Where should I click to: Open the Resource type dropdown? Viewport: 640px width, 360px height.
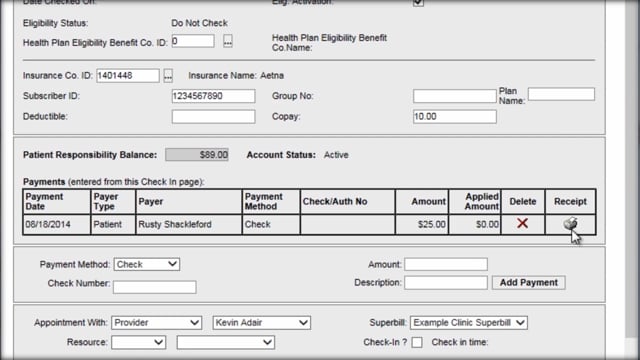pyautogui.click(x=138, y=342)
